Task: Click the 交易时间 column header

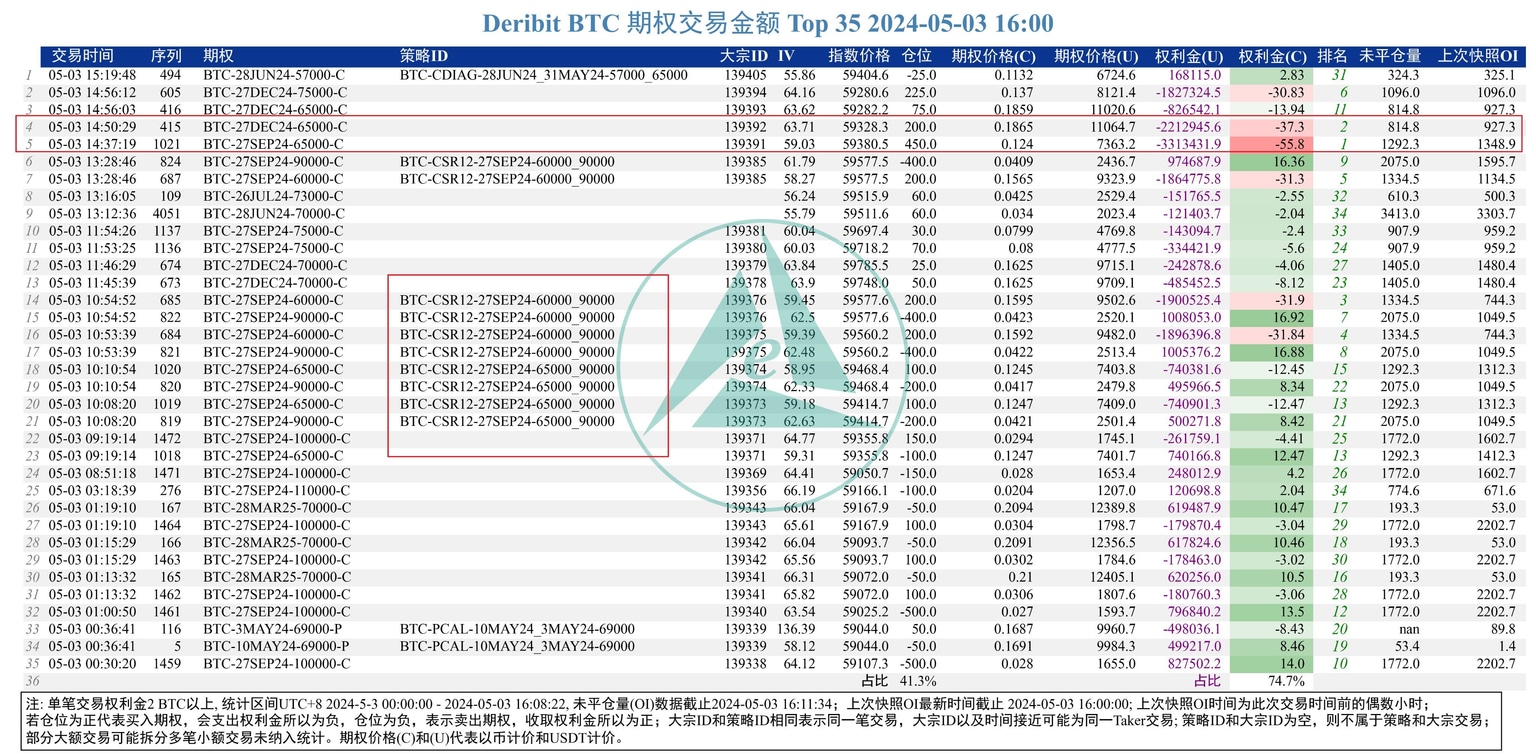Action: [82, 56]
